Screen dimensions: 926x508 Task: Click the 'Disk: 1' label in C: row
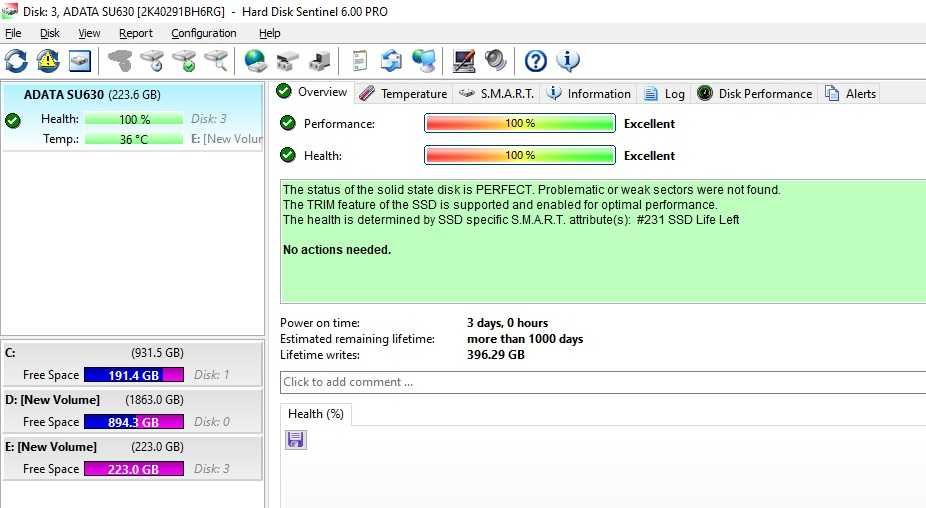[x=211, y=375]
